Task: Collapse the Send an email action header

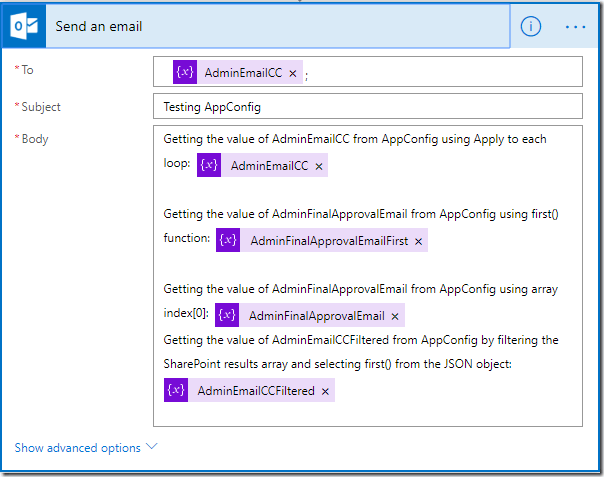Action: click(280, 27)
